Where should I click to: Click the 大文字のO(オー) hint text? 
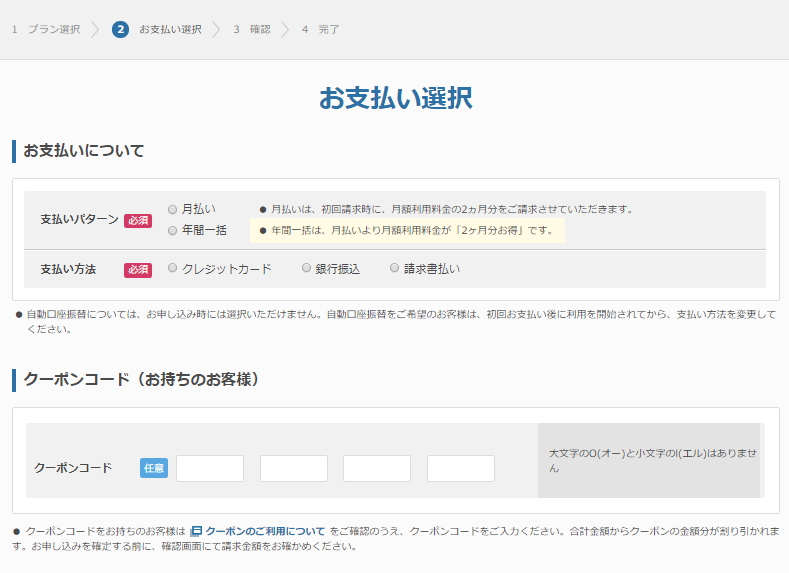pos(652,461)
